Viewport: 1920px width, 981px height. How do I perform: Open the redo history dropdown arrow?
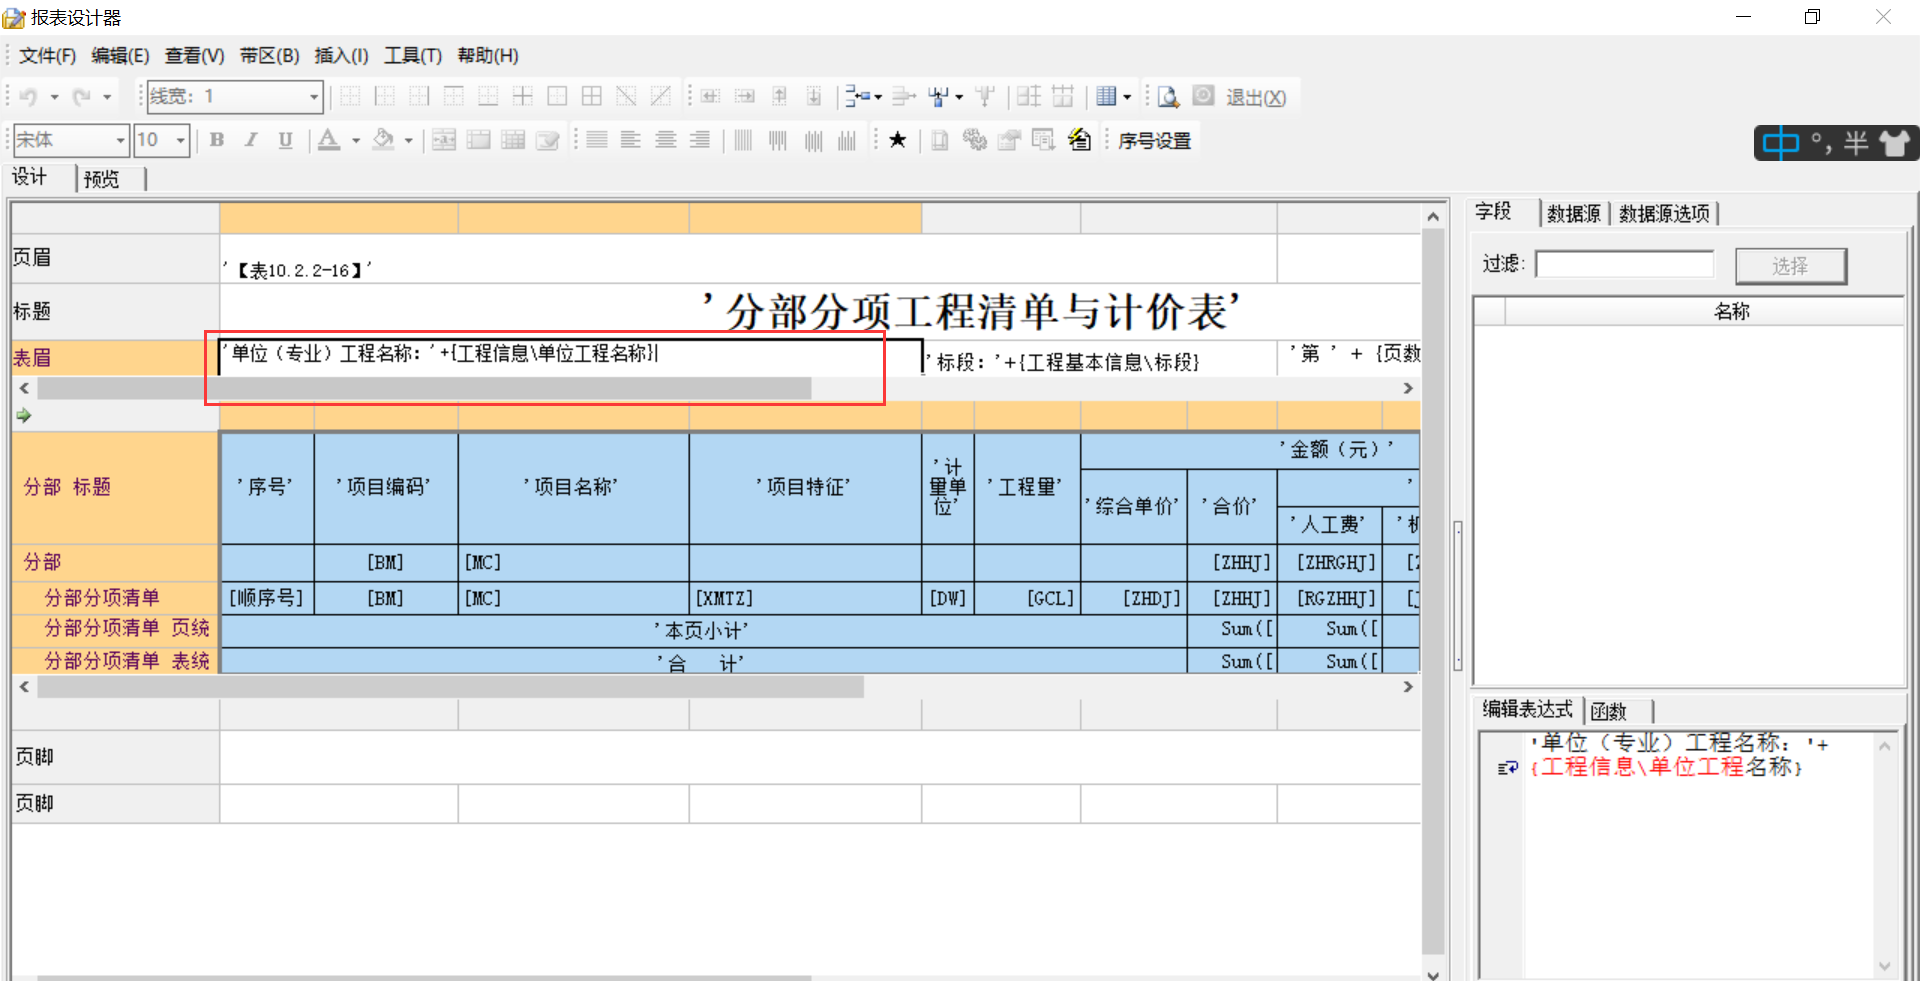click(107, 97)
